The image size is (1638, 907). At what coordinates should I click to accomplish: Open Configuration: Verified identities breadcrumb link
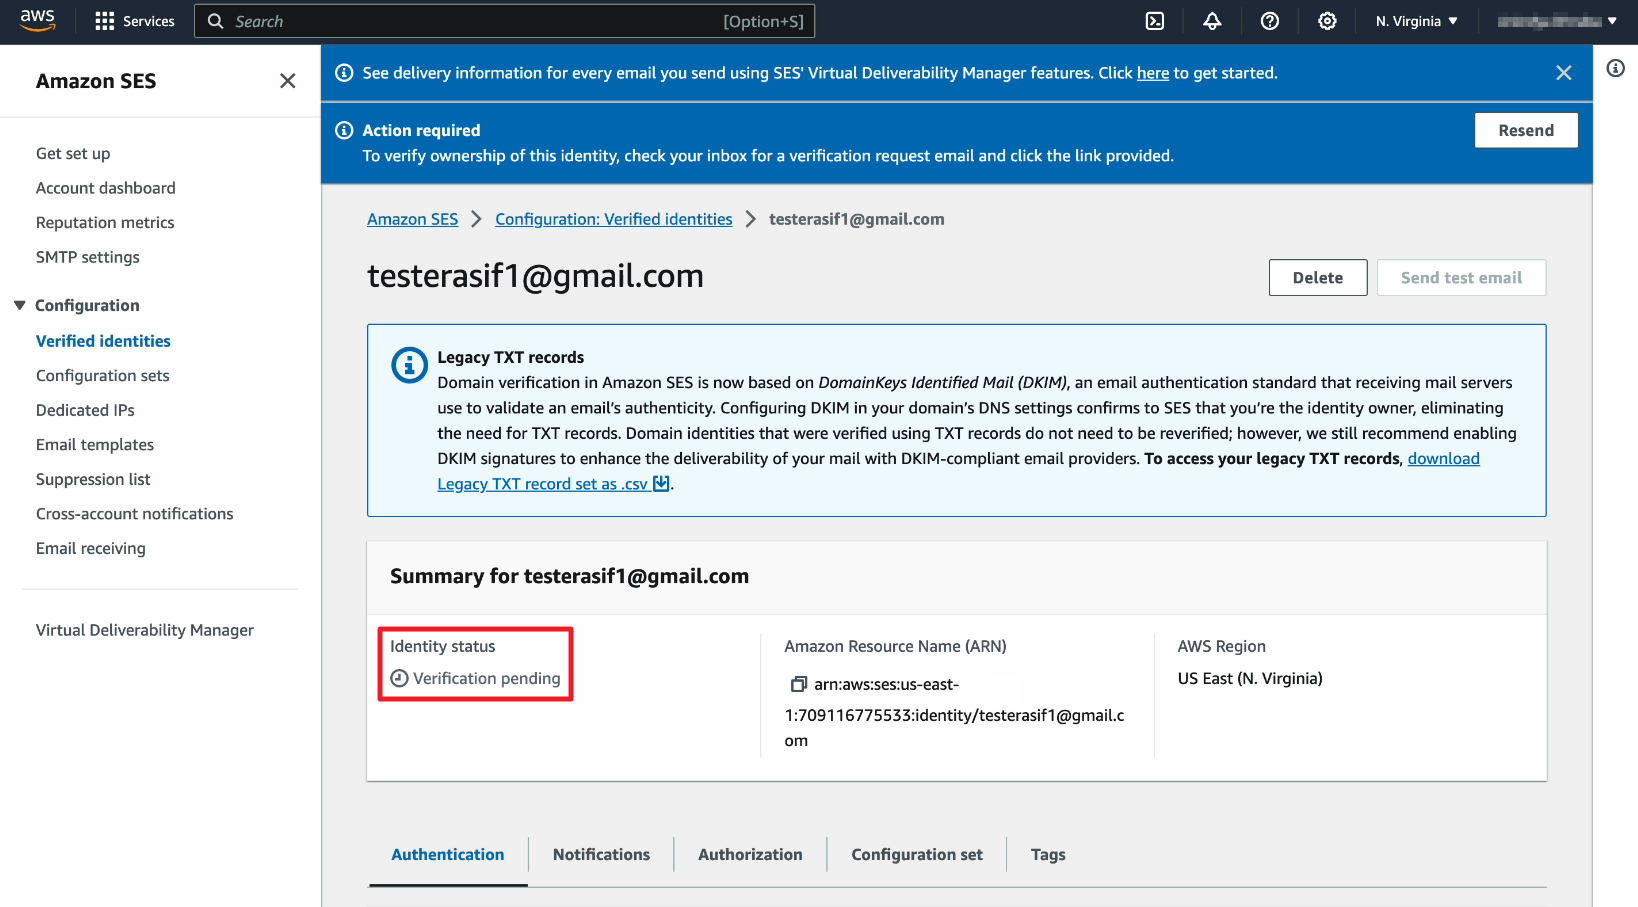(x=613, y=219)
